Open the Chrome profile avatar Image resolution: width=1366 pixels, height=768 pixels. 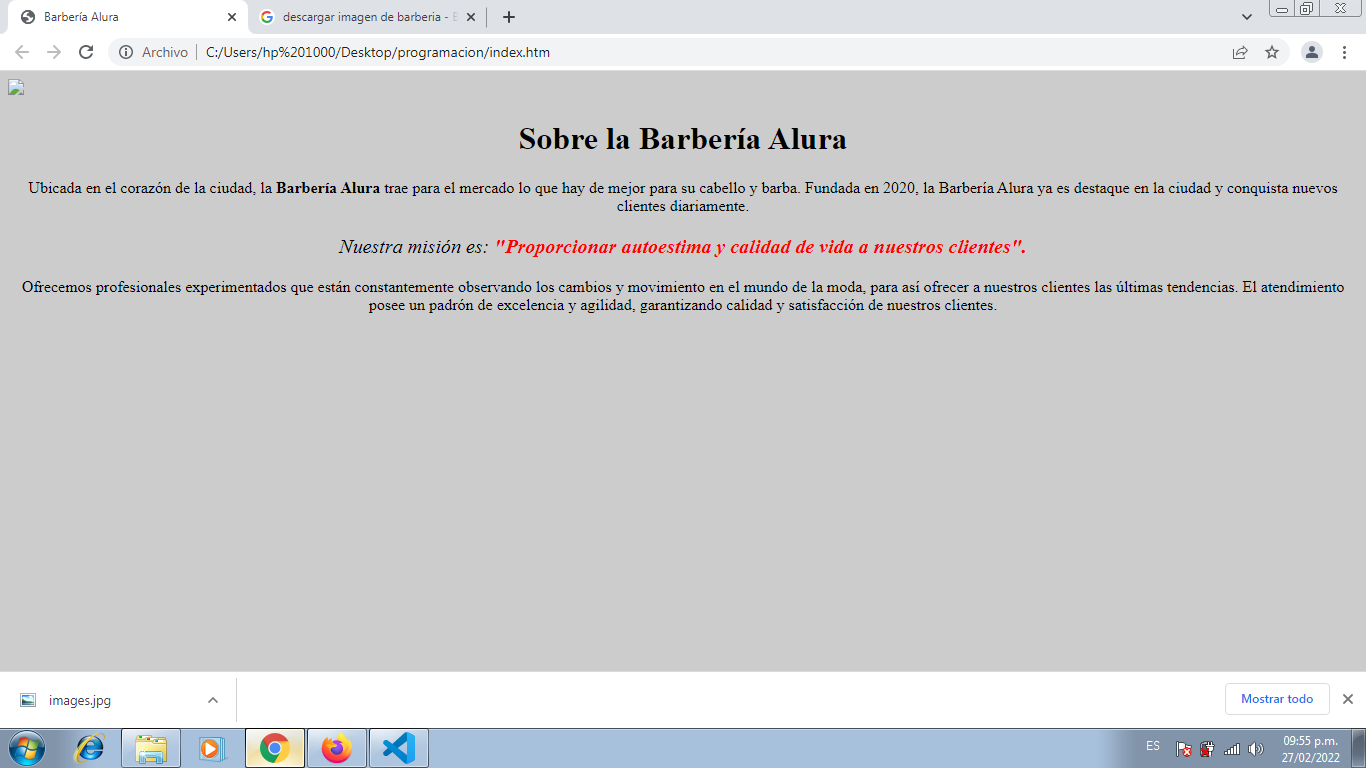tap(1312, 52)
